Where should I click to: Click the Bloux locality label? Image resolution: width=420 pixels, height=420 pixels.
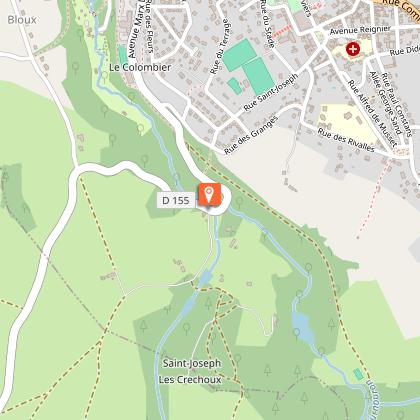(22, 20)
